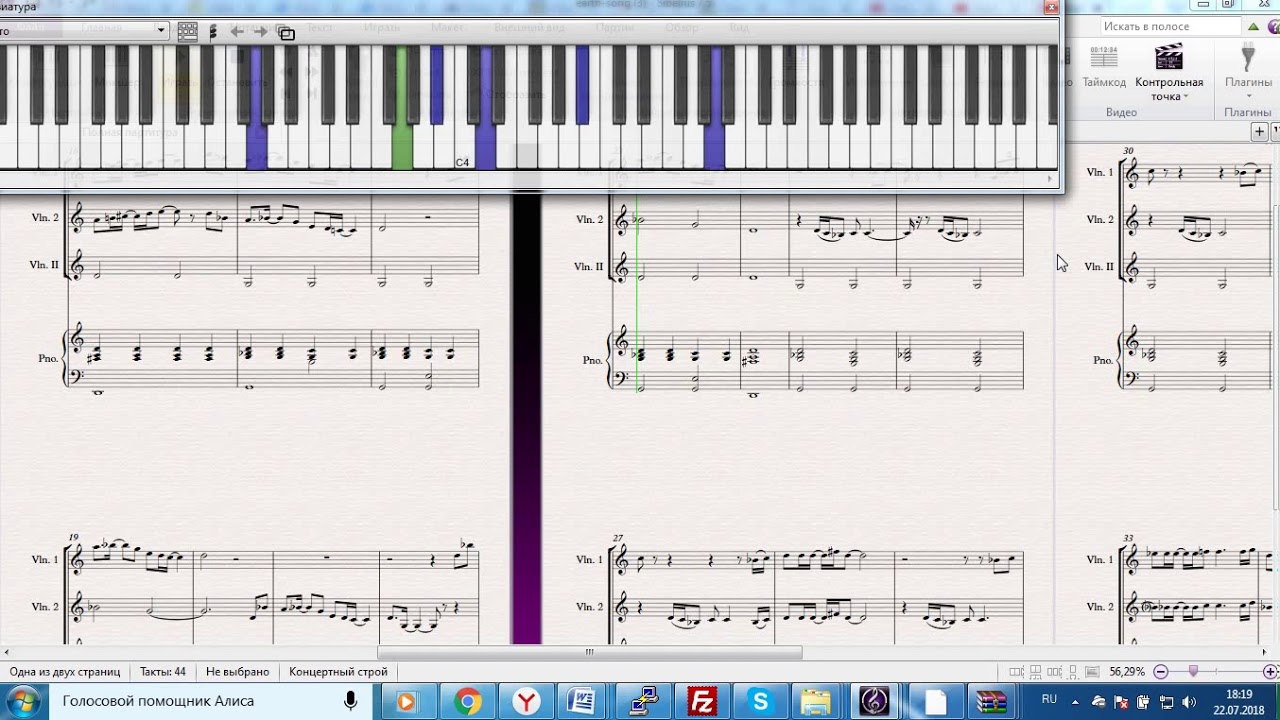Click the zoom percentage 56,29%

point(1127,672)
